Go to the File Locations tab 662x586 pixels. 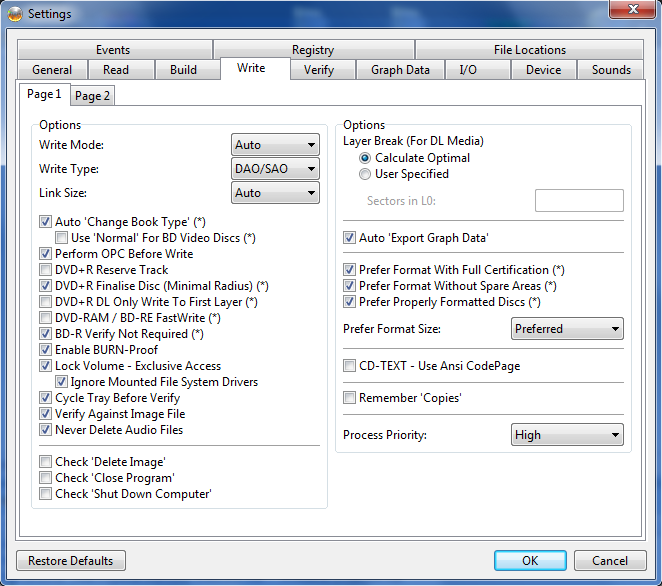pos(529,50)
